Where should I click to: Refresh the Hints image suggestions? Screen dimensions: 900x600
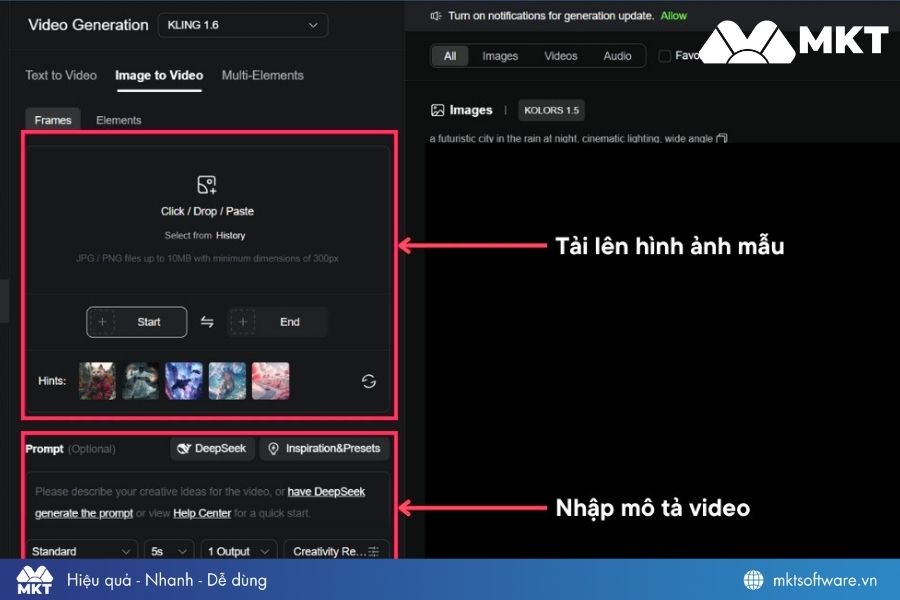(x=368, y=381)
